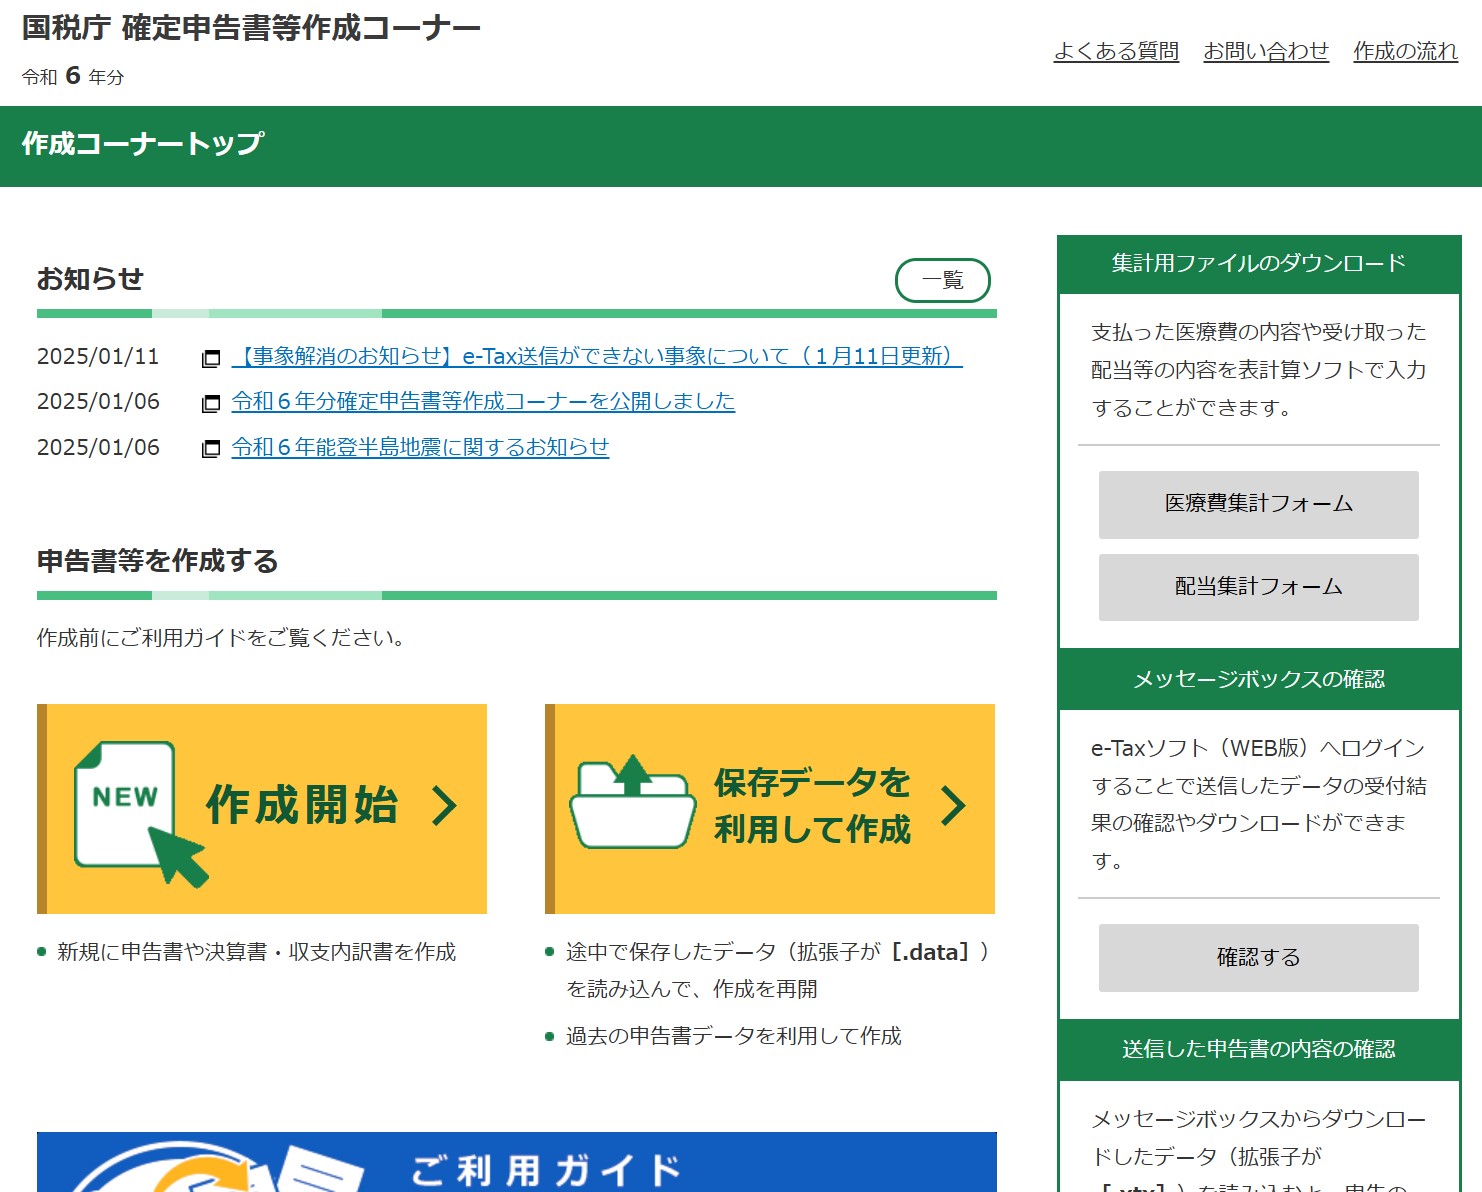Image resolution: width=1482 pixels, height=1192 pixels.
Task: Click the date 2025/01/11
Action: point(98,357)
